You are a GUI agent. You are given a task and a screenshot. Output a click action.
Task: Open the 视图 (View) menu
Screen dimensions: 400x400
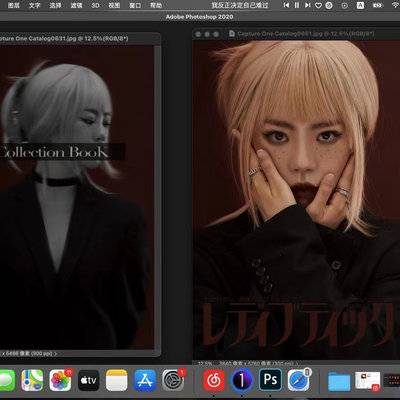click(114, 5)
